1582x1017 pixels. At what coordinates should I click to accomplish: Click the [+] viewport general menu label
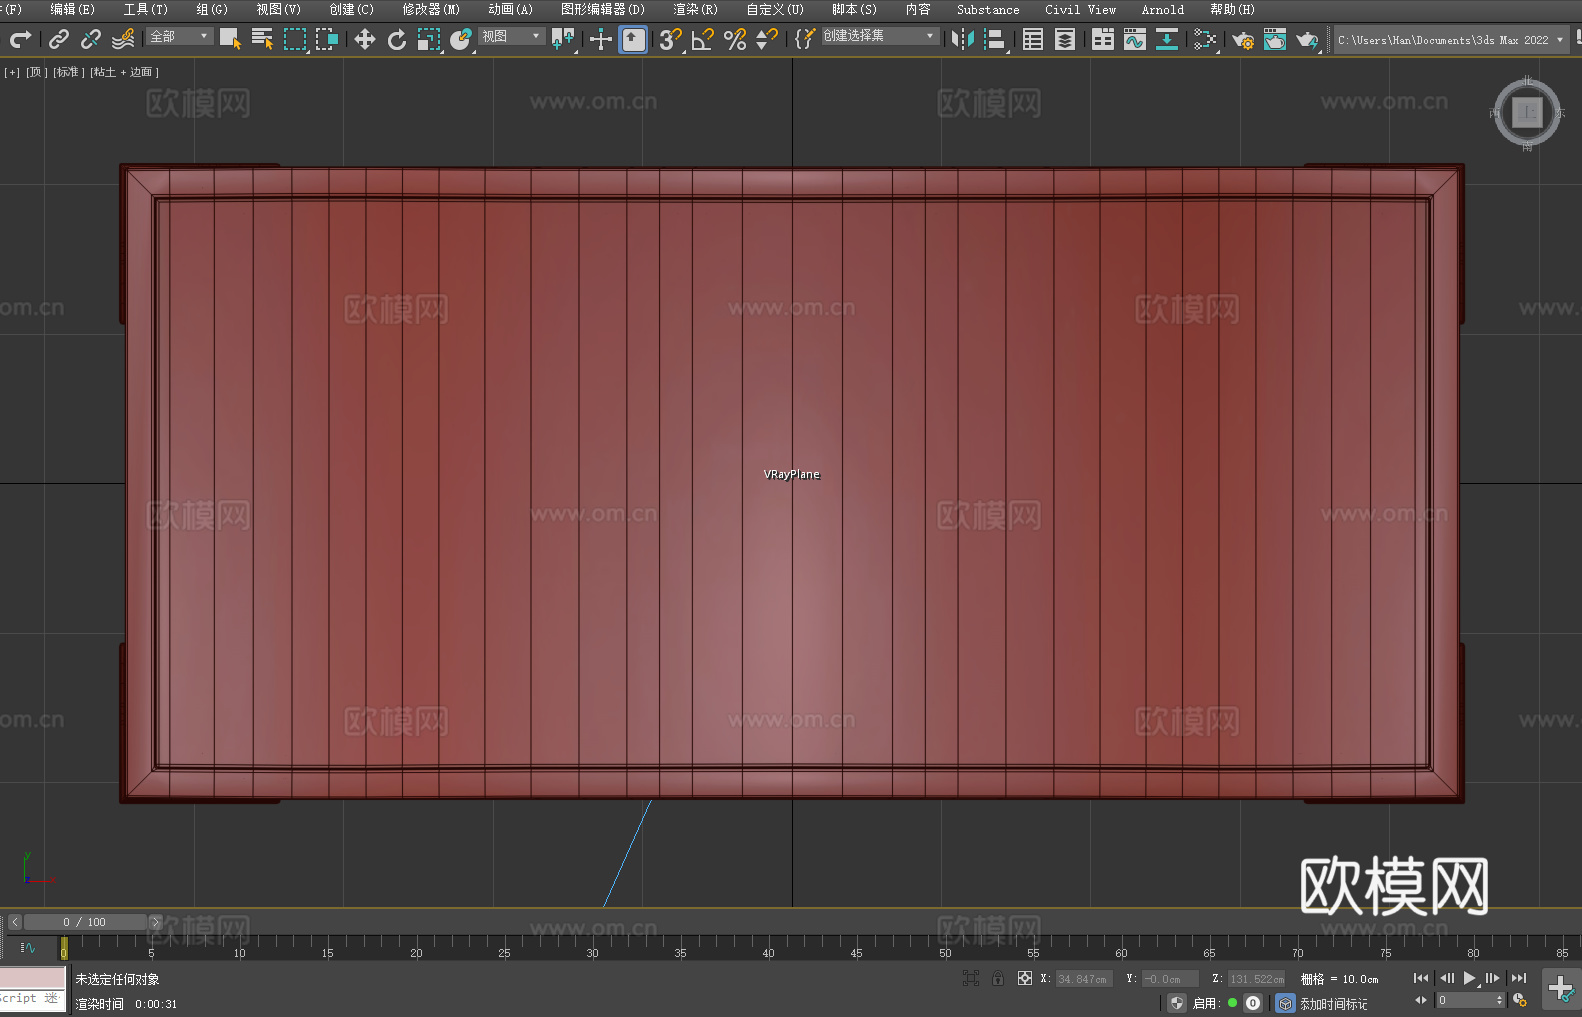point(12,72)
